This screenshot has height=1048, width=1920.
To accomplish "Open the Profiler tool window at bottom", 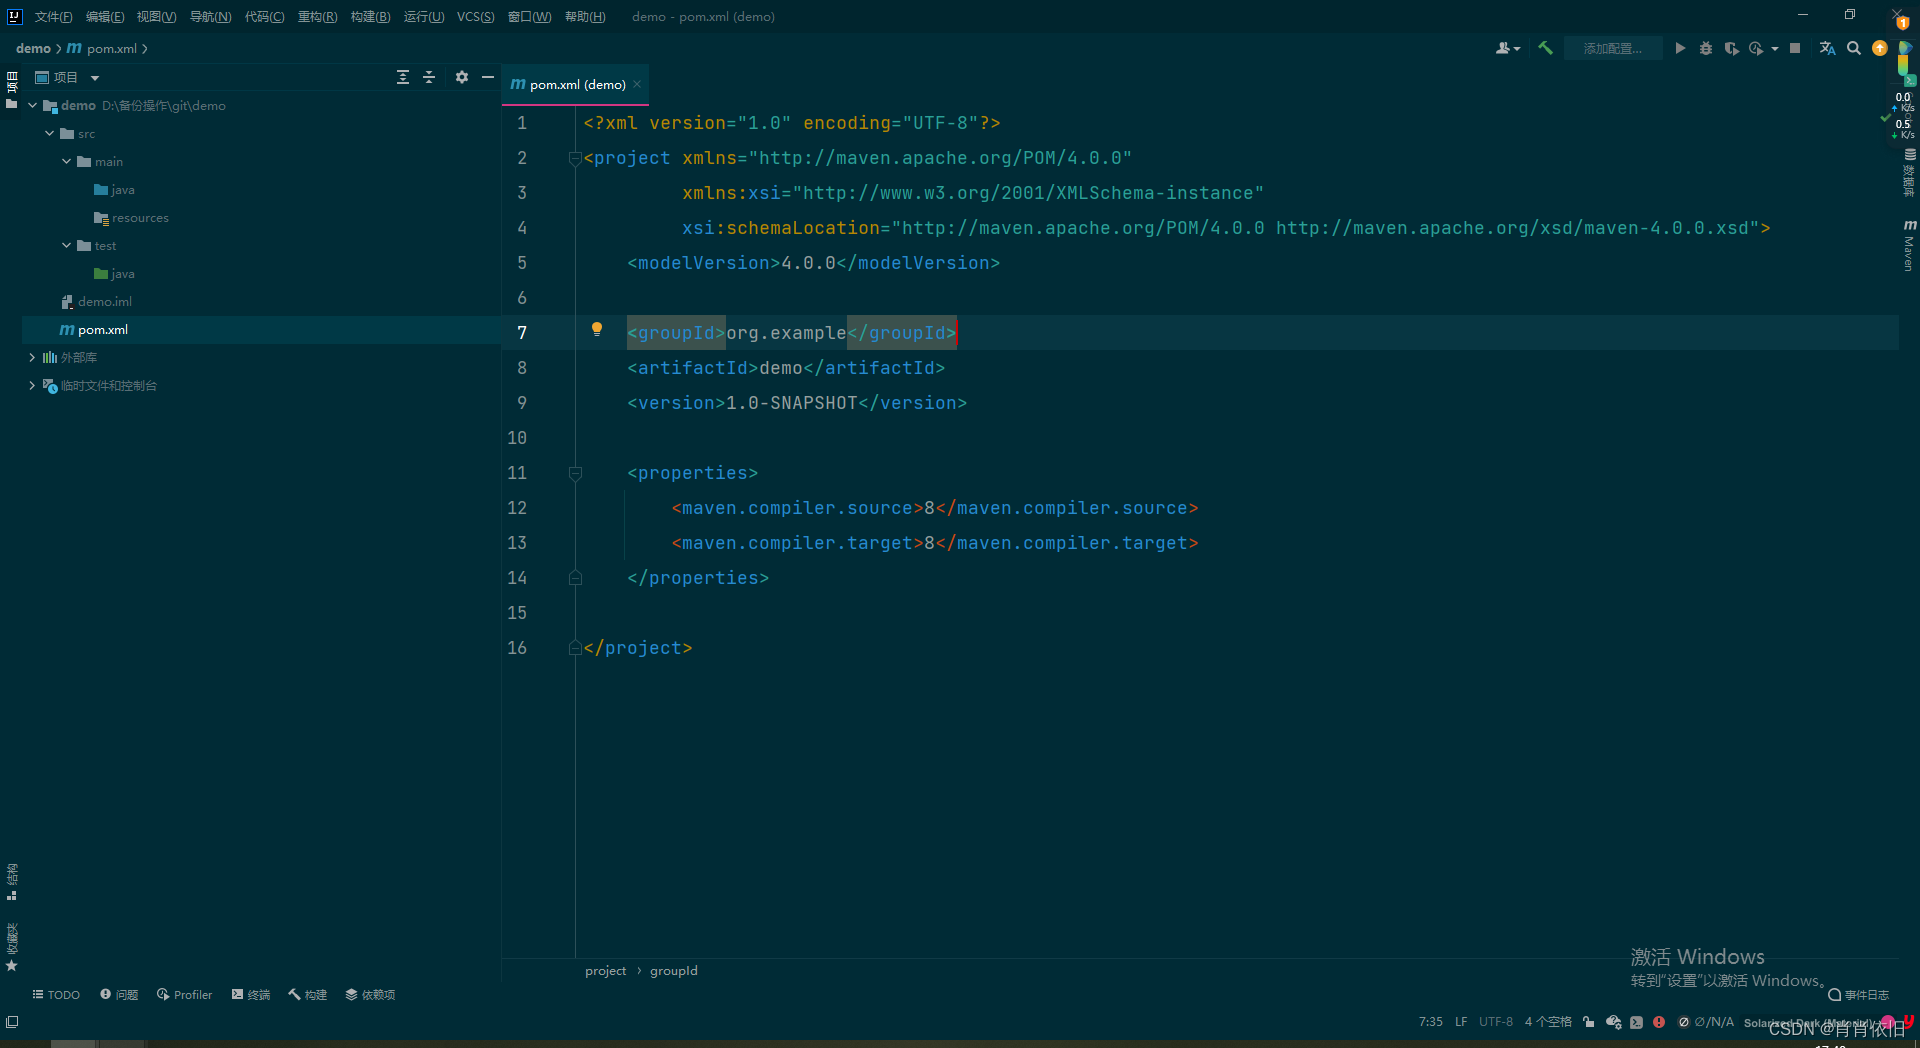I will pos(184,994).
